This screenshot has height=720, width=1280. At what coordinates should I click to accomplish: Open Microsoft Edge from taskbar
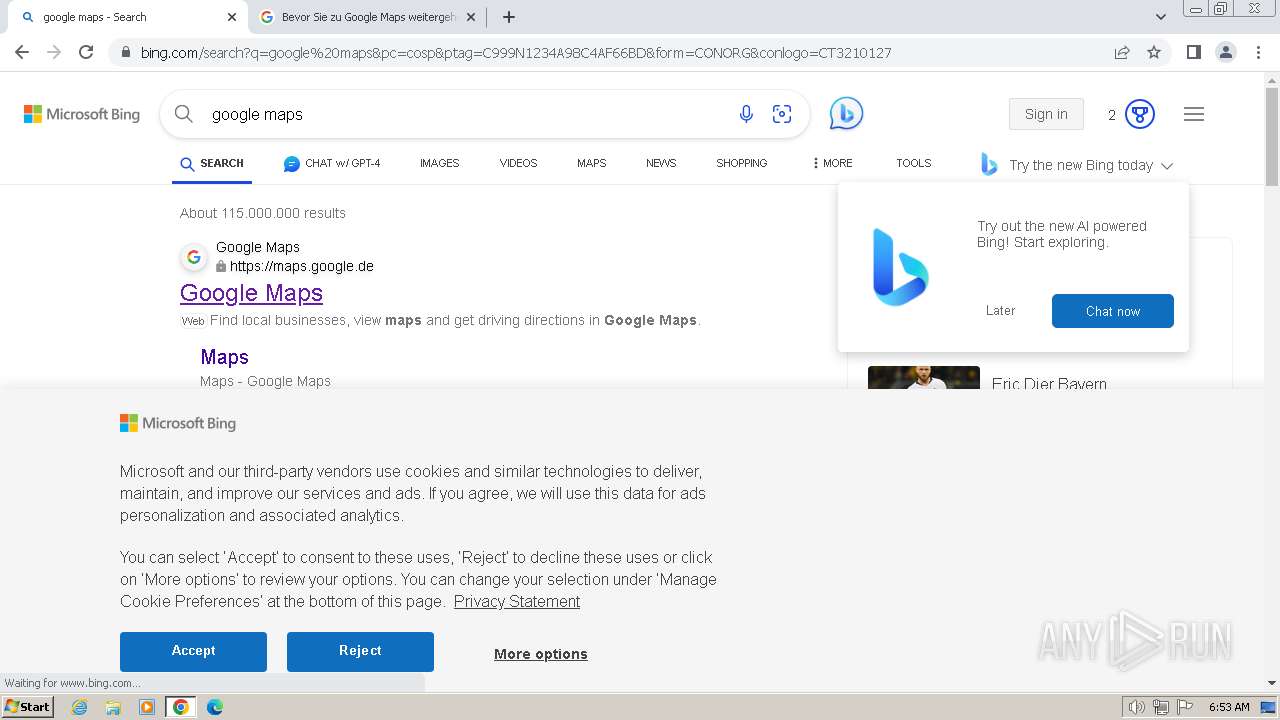coord(215,707)
